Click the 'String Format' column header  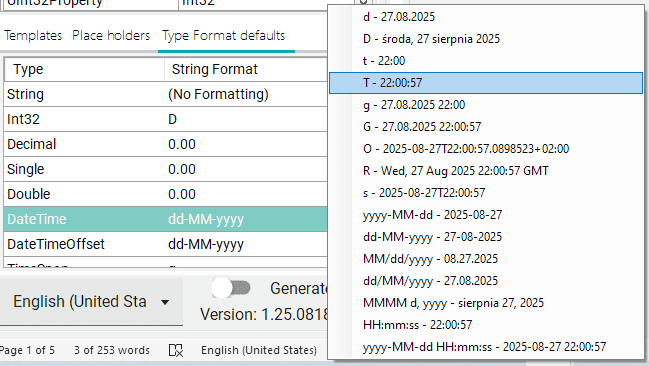[246, 69]
